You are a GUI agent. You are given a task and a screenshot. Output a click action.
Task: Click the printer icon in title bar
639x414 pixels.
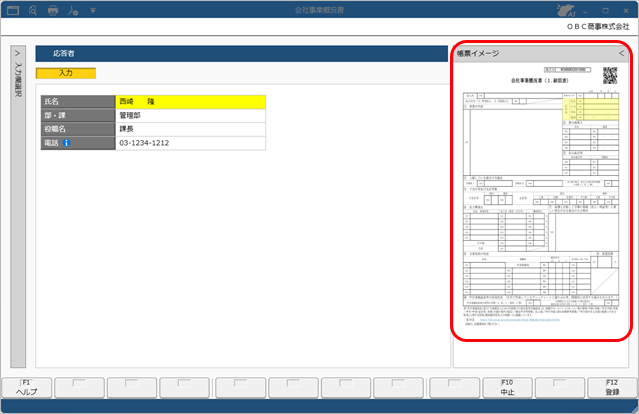53,10
